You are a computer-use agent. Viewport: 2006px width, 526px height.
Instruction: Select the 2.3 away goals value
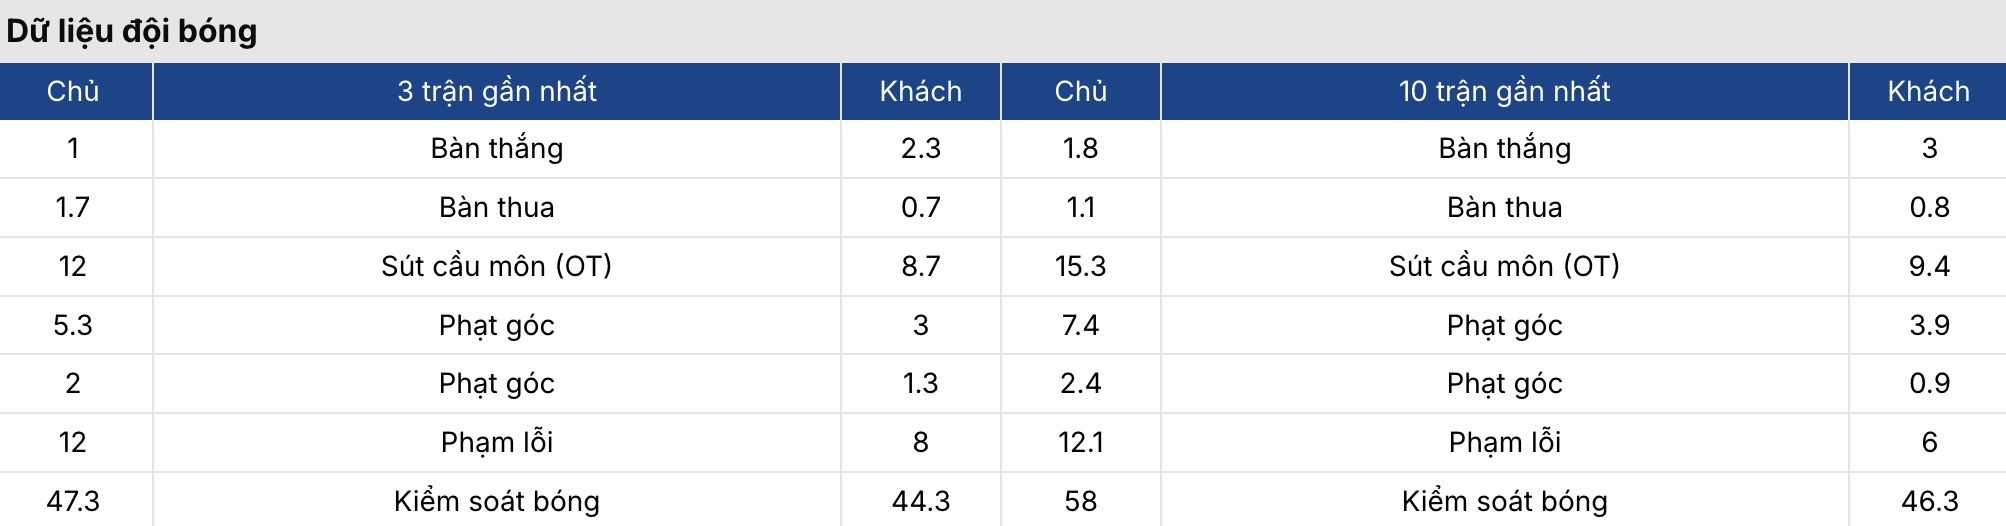click(920, 148)
